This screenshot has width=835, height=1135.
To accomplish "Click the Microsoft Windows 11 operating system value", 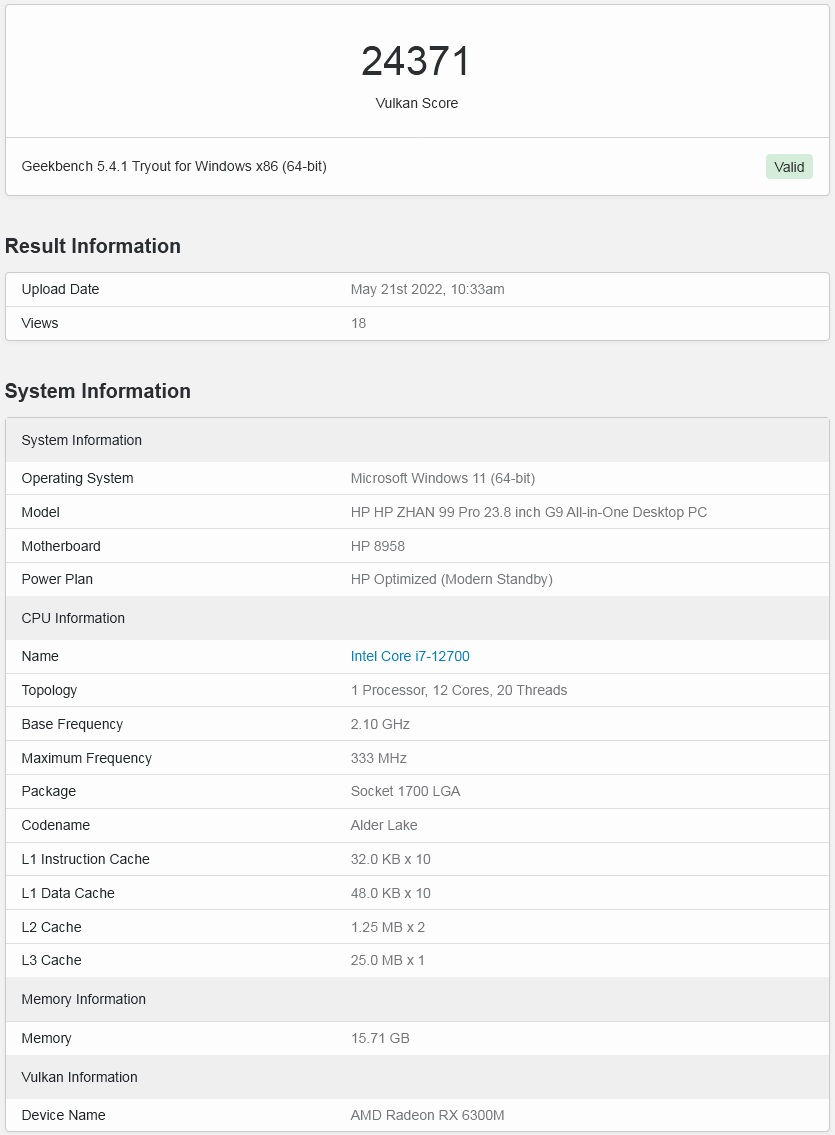I will 442,479.
